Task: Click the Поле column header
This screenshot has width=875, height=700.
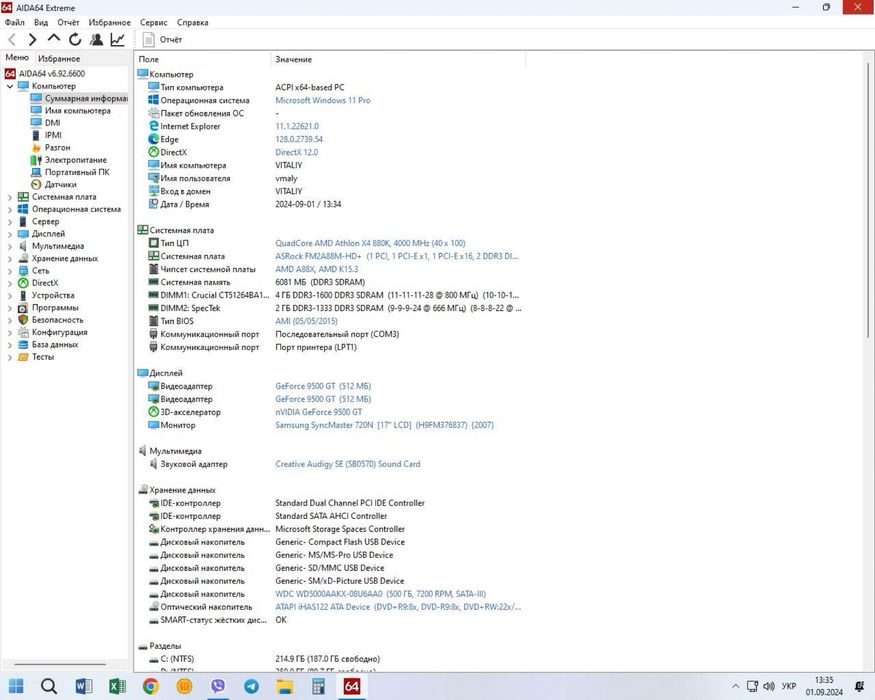Action: click(203, 59)
